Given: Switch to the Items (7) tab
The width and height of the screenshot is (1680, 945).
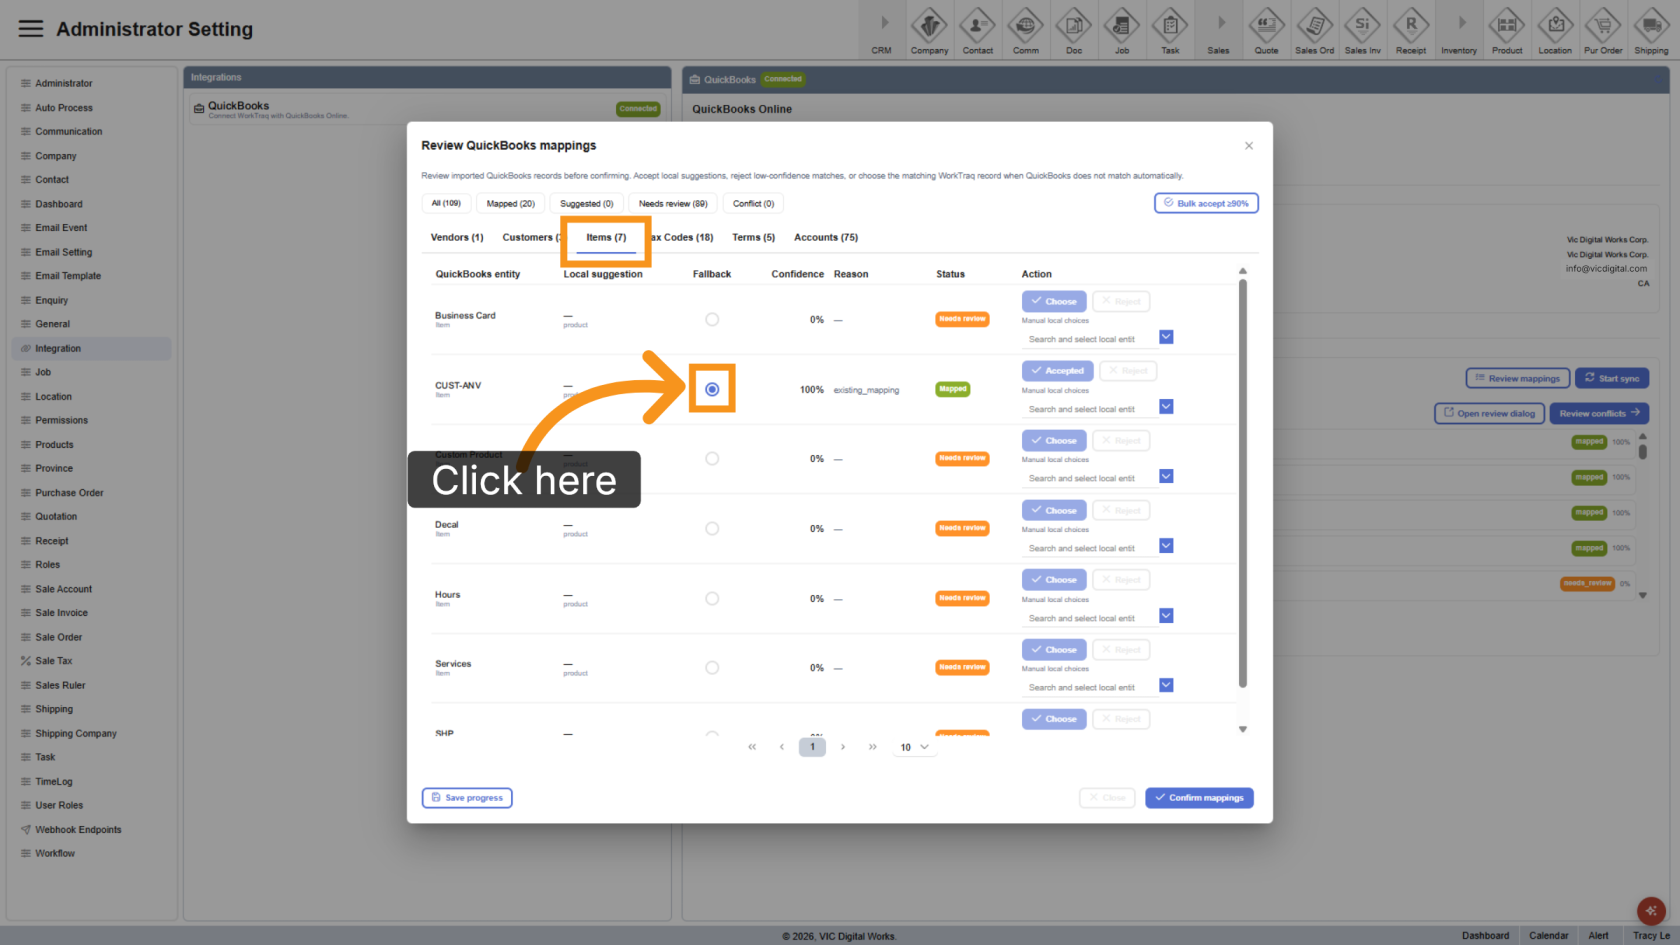Looking at the screenshot, I should (x=606, y=238).
